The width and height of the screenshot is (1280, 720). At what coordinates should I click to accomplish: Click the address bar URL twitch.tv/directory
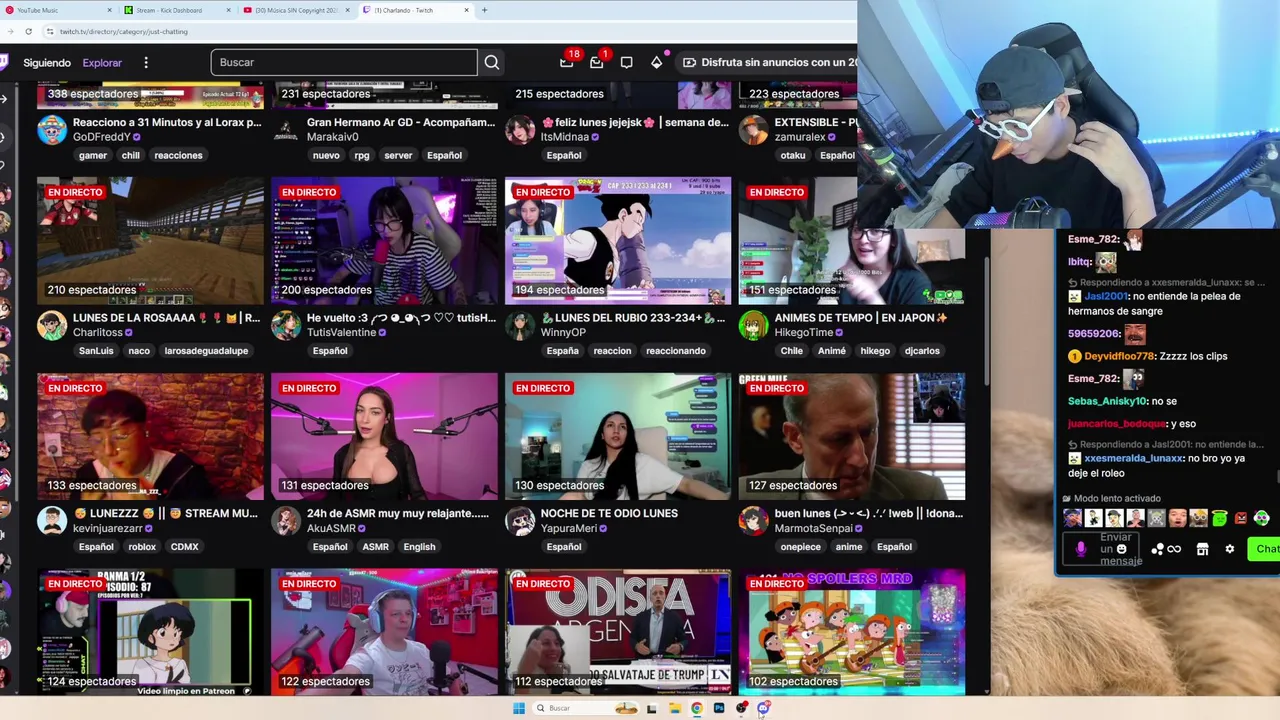click(x=123, y=31)
